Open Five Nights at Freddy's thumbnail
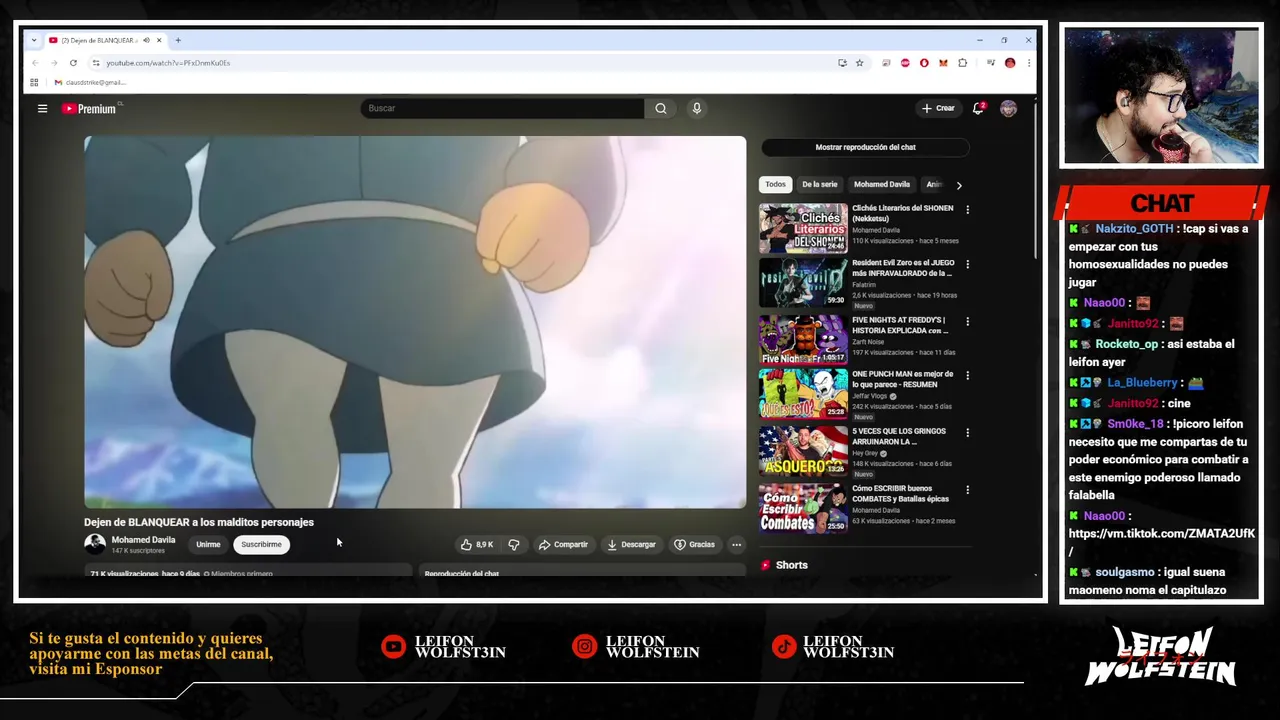Viewport: 1280px width, 720px height. [x=803, y=340]
